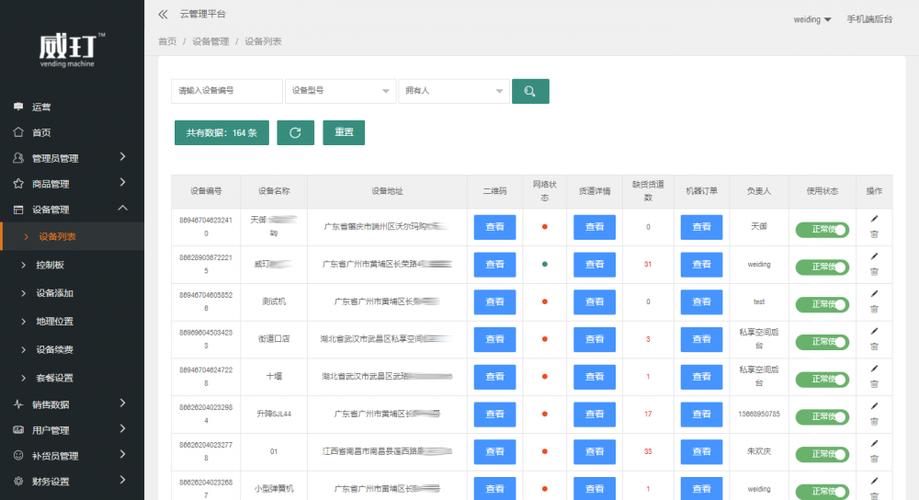Image resolution: width=919 pixels, height=500 pixels.
Task: Open the 设备型号 dropdown
Action: pos(341,91)
